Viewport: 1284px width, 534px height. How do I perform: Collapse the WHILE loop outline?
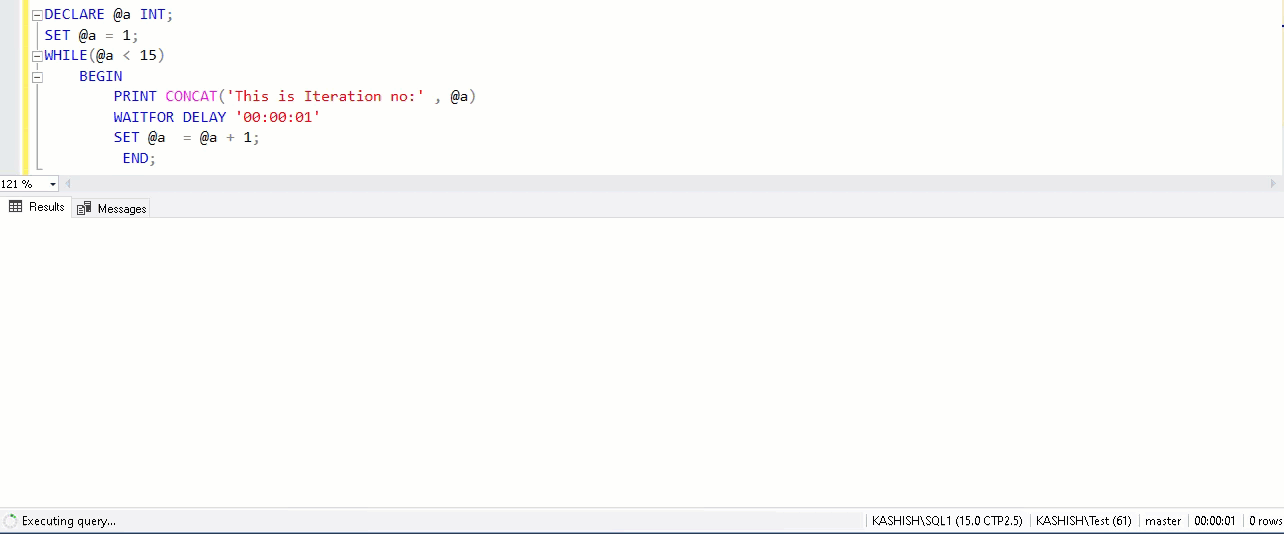pyautogui.click(x=37, y=56)
